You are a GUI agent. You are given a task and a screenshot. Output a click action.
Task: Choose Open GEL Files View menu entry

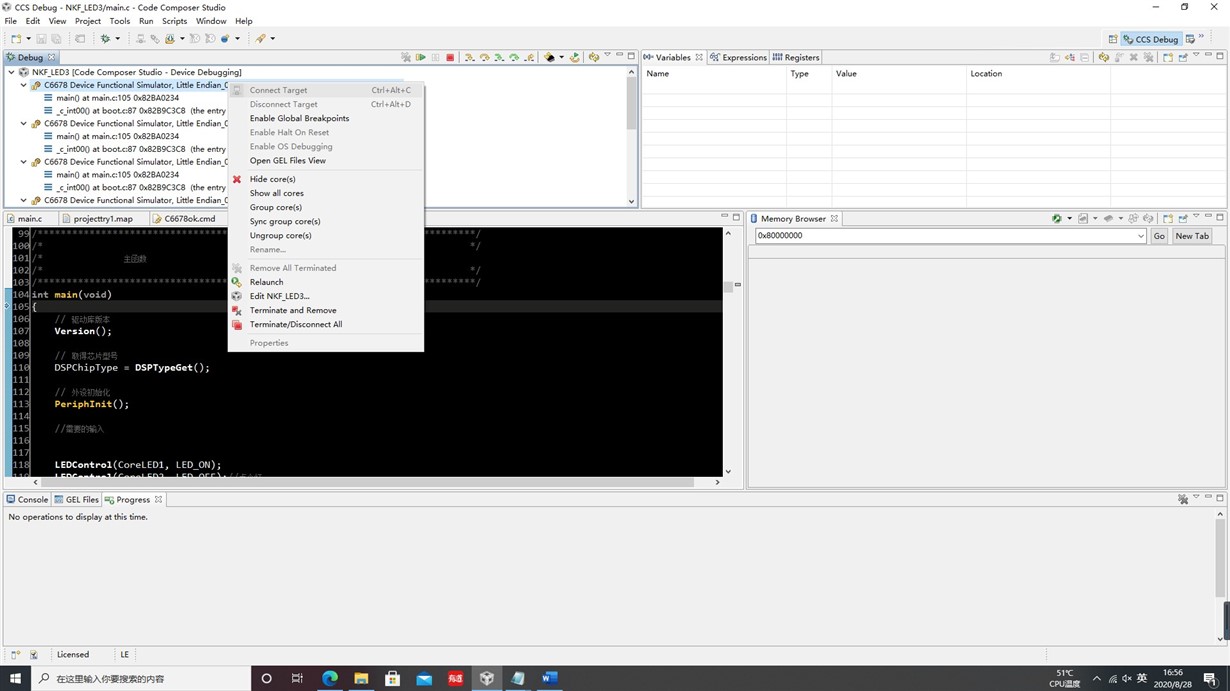coord(287,160)
